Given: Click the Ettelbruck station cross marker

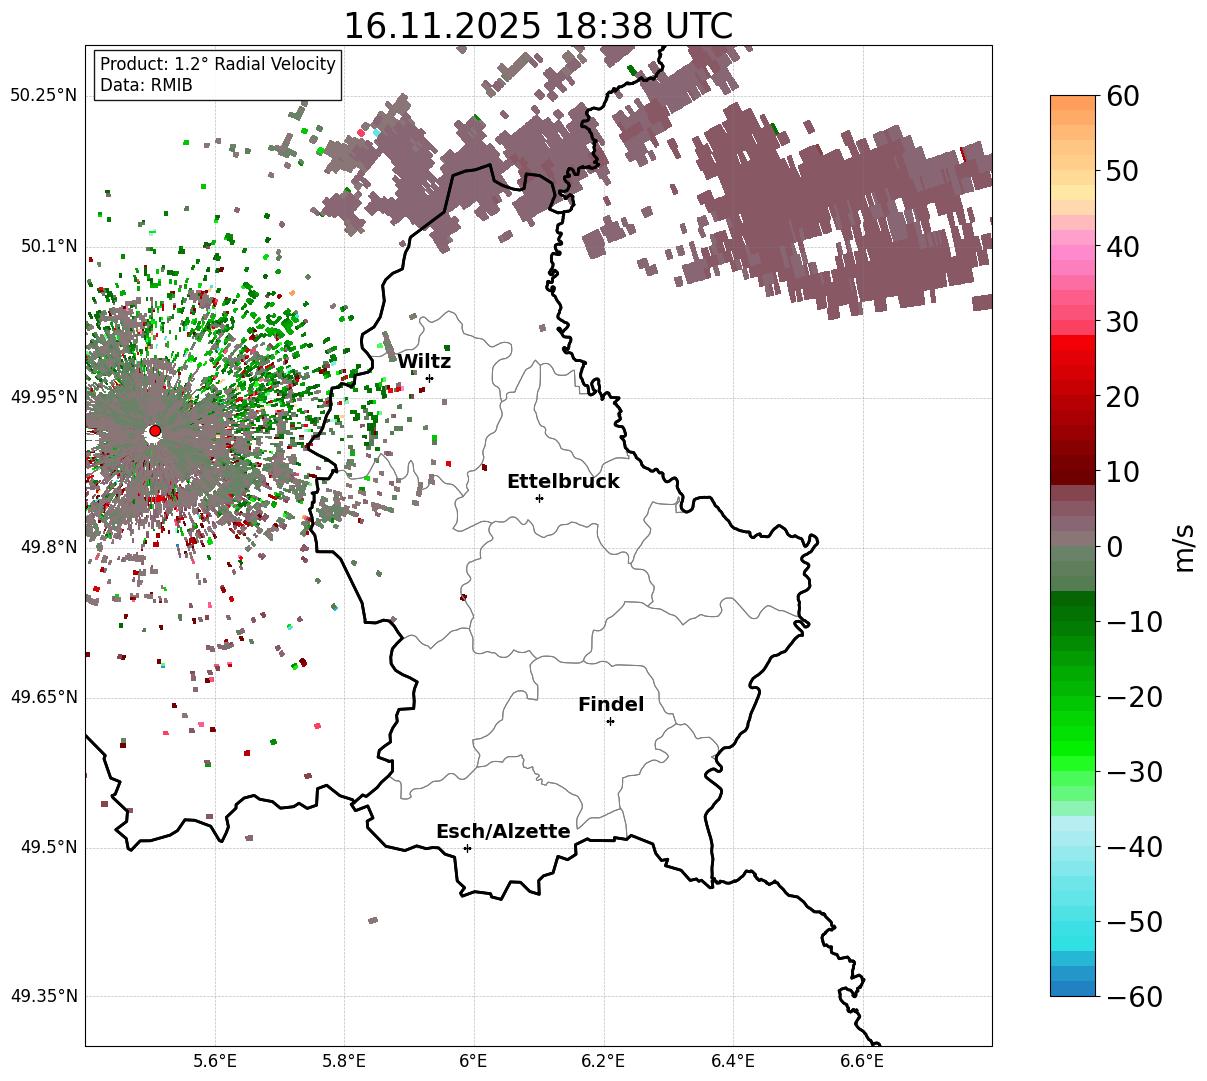Looking at the screenshot, I should tap(540, 498).
